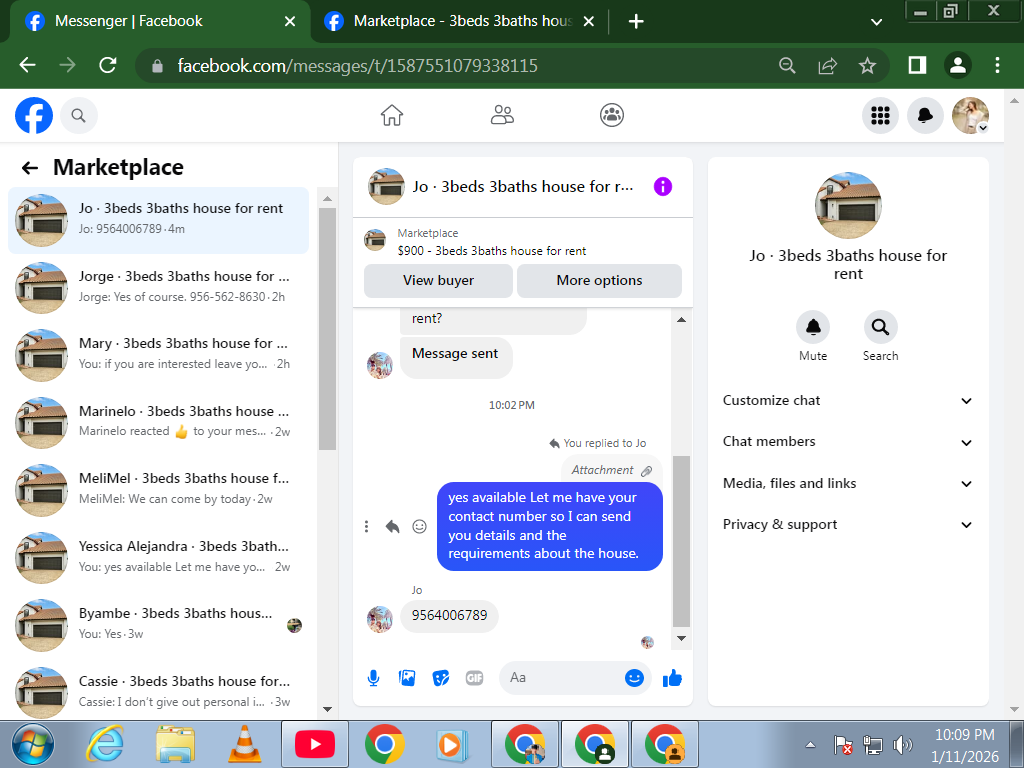
Task: Bookmark this page star icon
Action: pos(867,65)
